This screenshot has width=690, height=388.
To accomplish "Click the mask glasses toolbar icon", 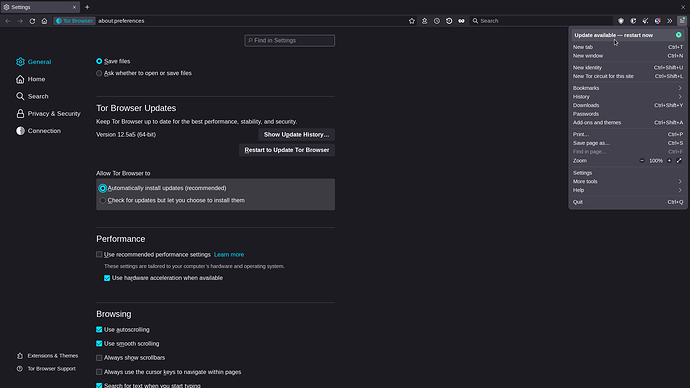I will coord(461,21).
